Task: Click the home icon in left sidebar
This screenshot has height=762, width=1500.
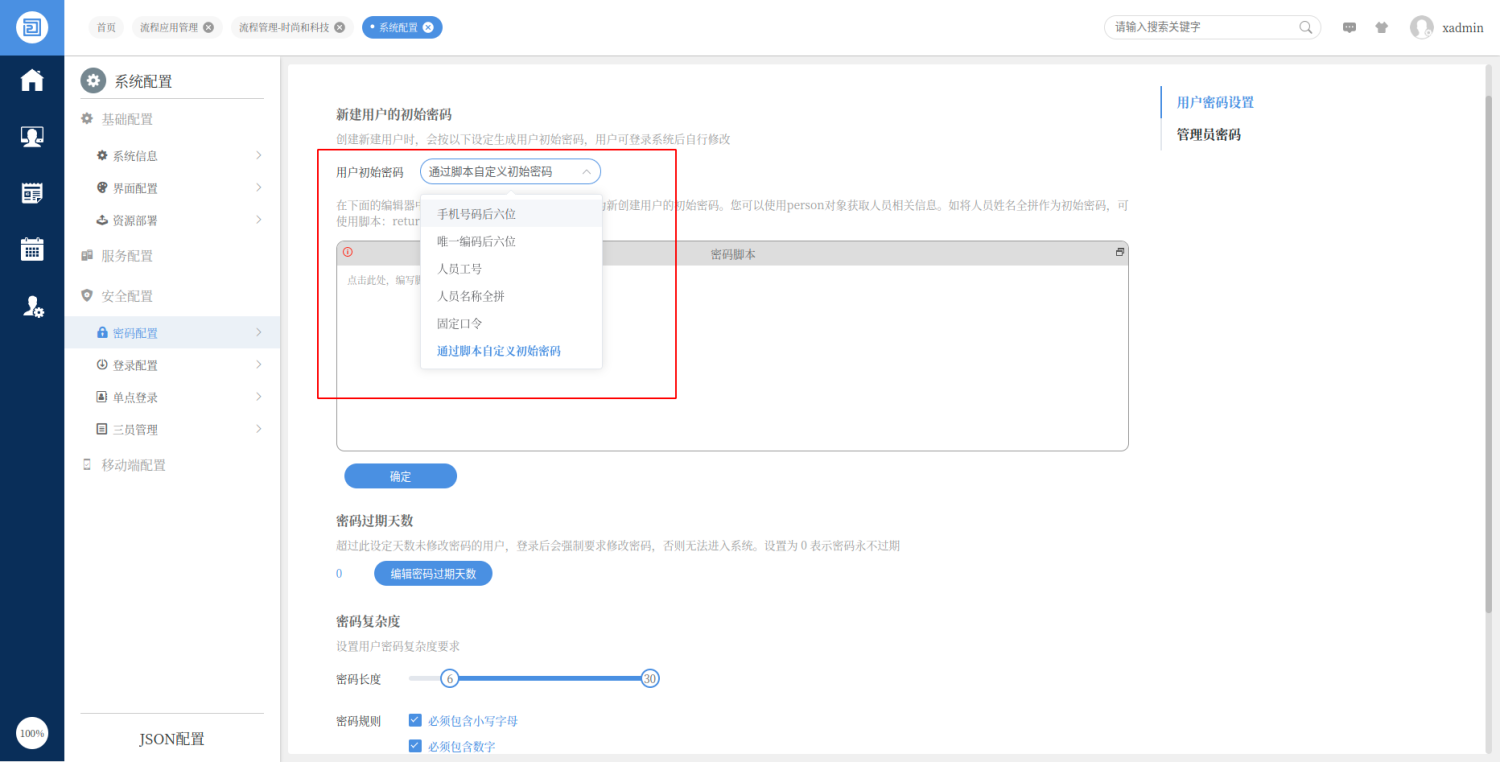Action: tap(32, 80)
